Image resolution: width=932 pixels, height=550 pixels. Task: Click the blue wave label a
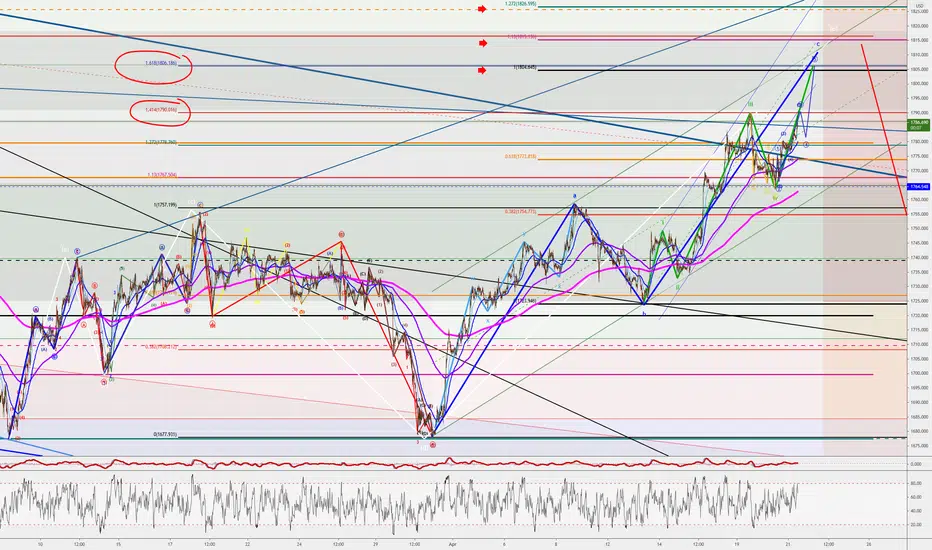[574, 195]
